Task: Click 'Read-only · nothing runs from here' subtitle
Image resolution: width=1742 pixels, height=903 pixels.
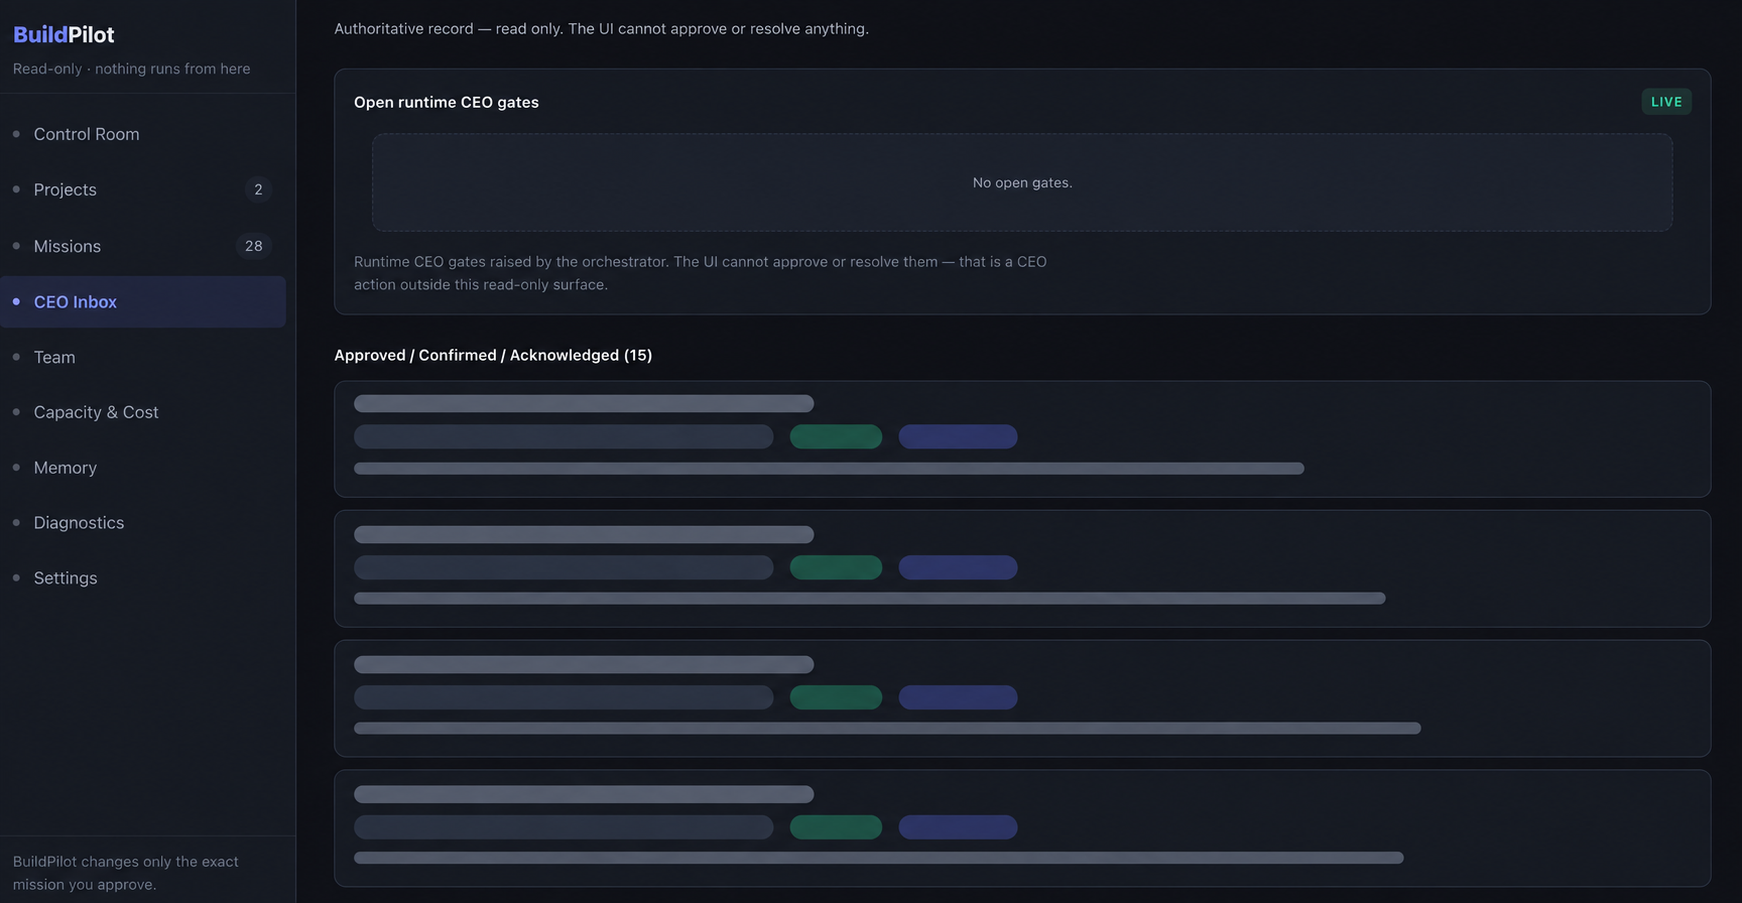Action: 132,69
